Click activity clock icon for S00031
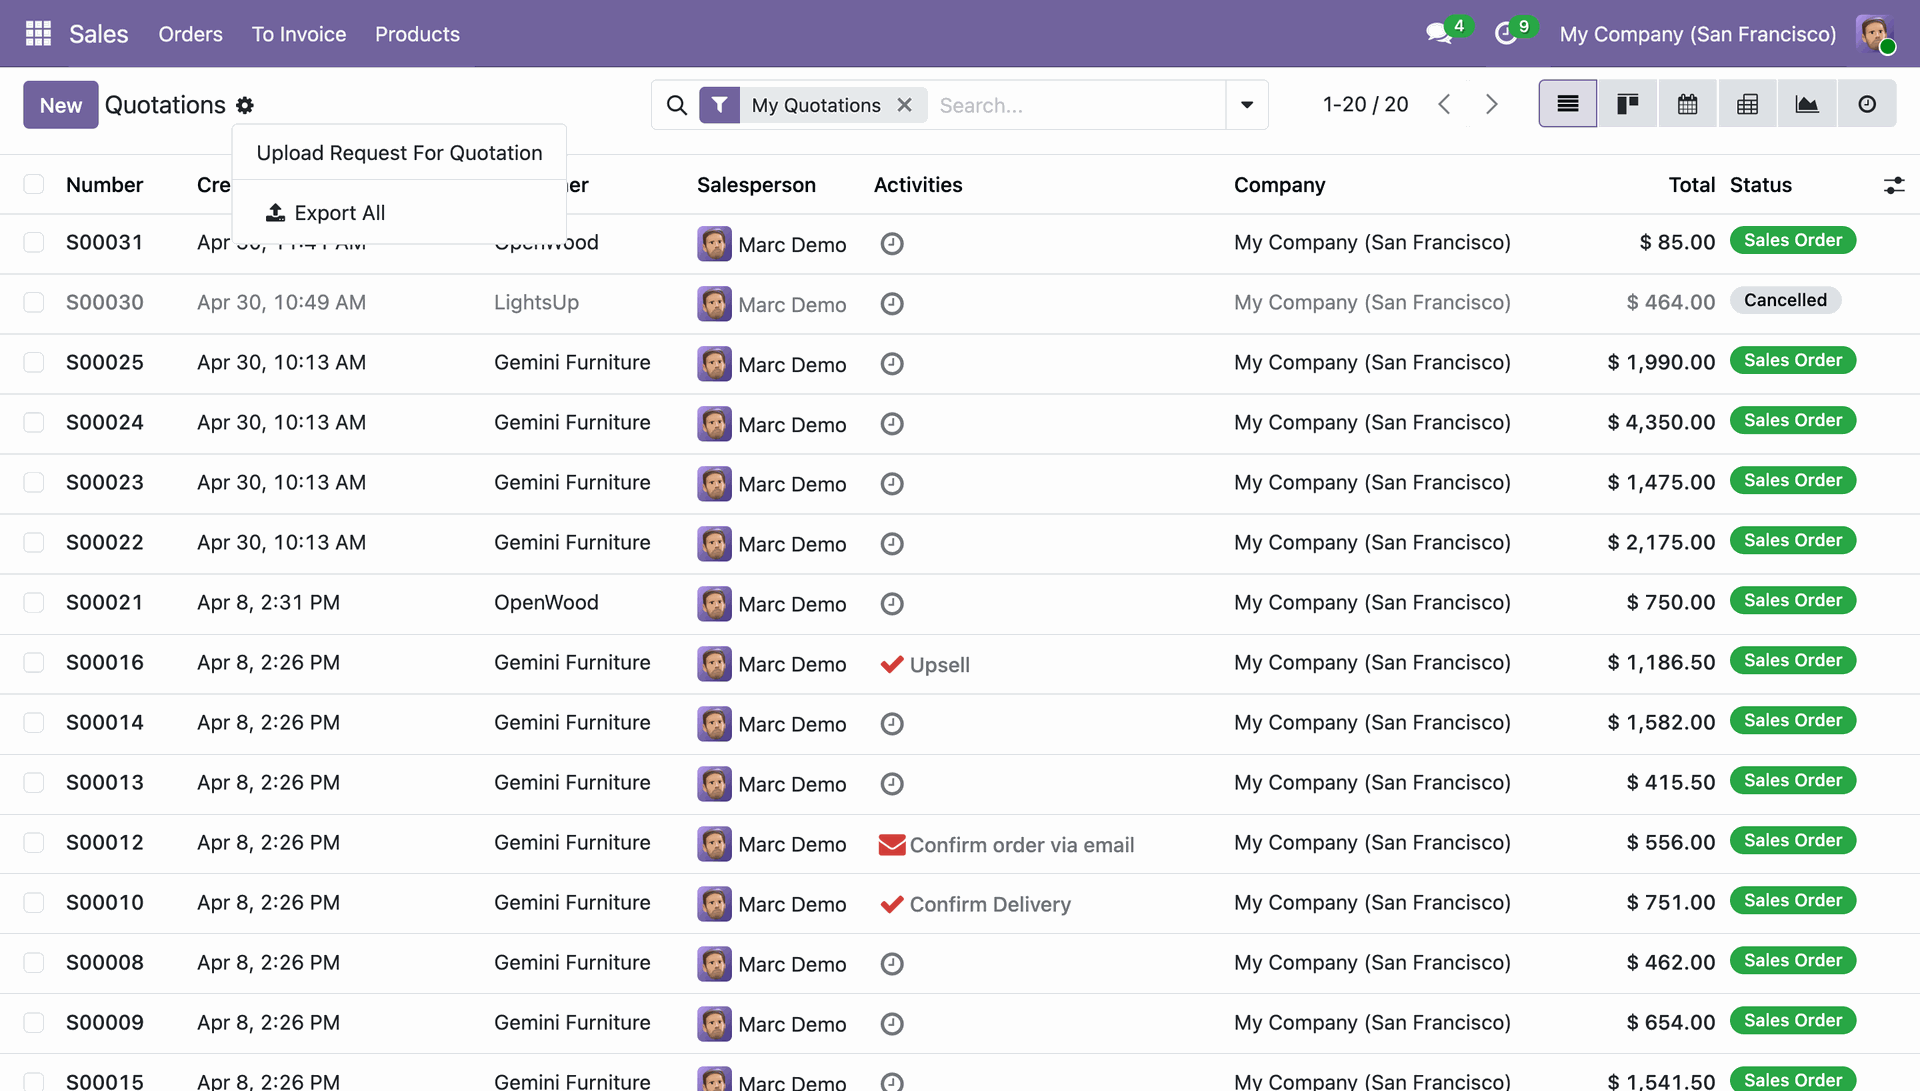 click(892, 244)
